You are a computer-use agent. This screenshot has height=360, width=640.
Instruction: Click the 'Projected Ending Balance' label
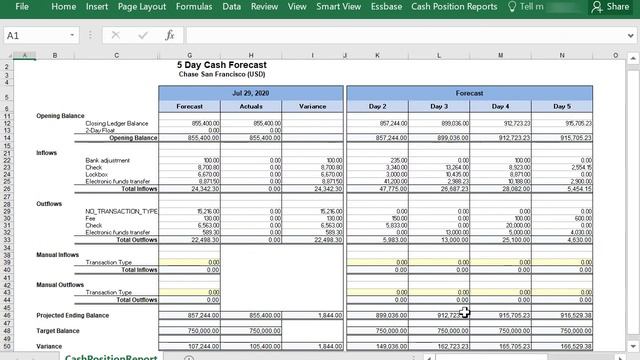(x=73, y=316)
